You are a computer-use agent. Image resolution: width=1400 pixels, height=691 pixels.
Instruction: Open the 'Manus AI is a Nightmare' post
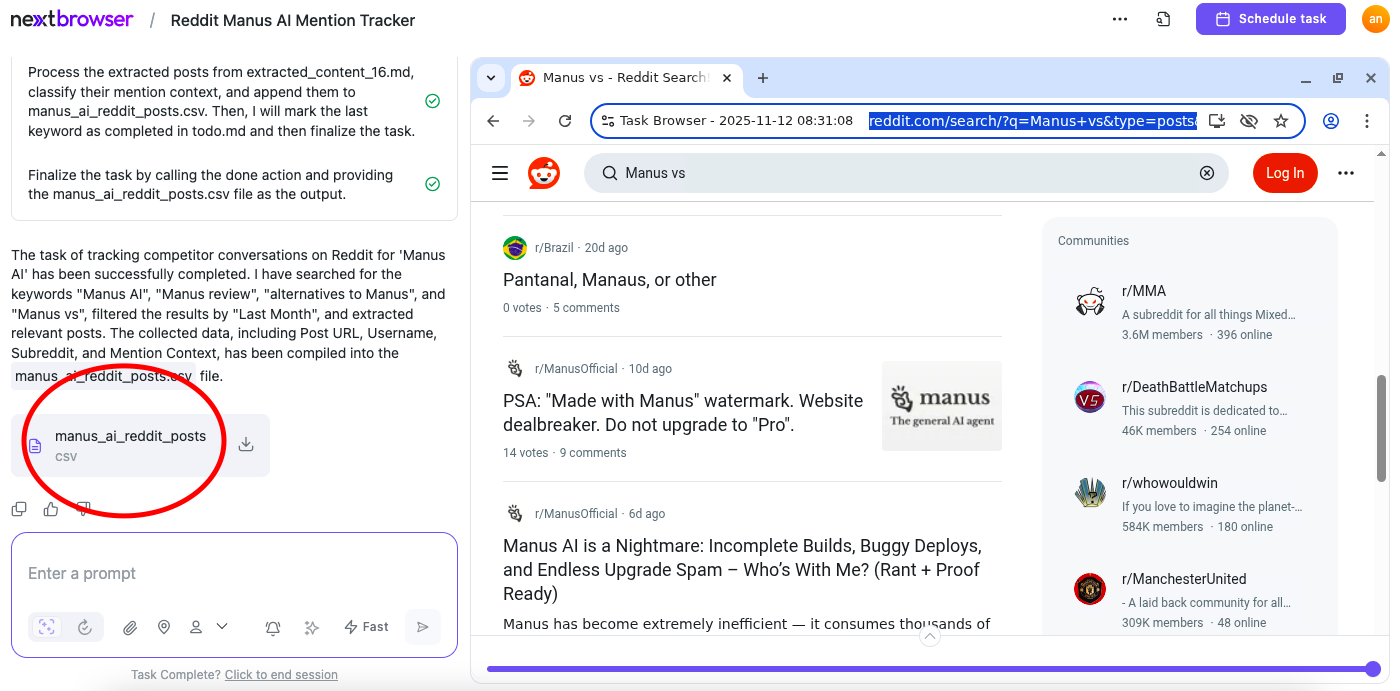[742, 570]
